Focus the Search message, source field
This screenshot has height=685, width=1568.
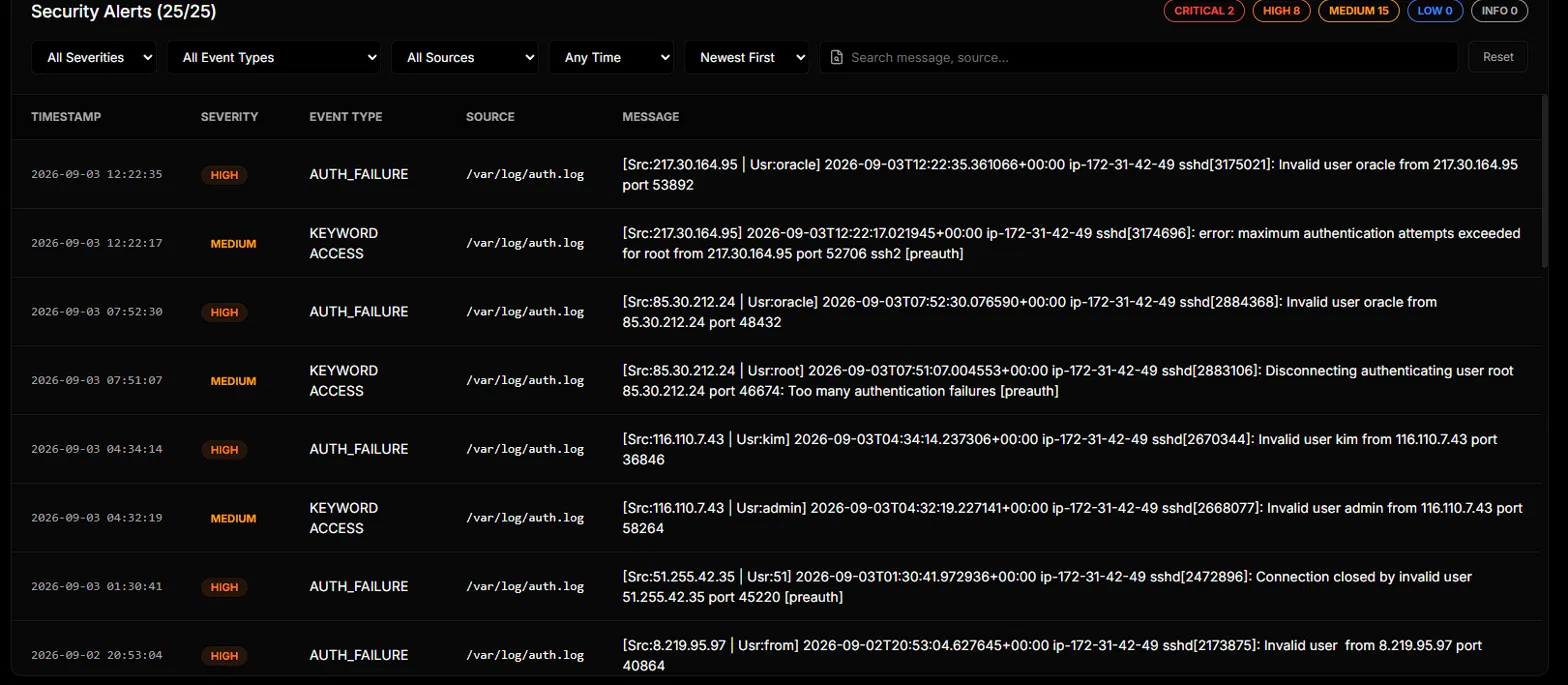coord(1139,57)
